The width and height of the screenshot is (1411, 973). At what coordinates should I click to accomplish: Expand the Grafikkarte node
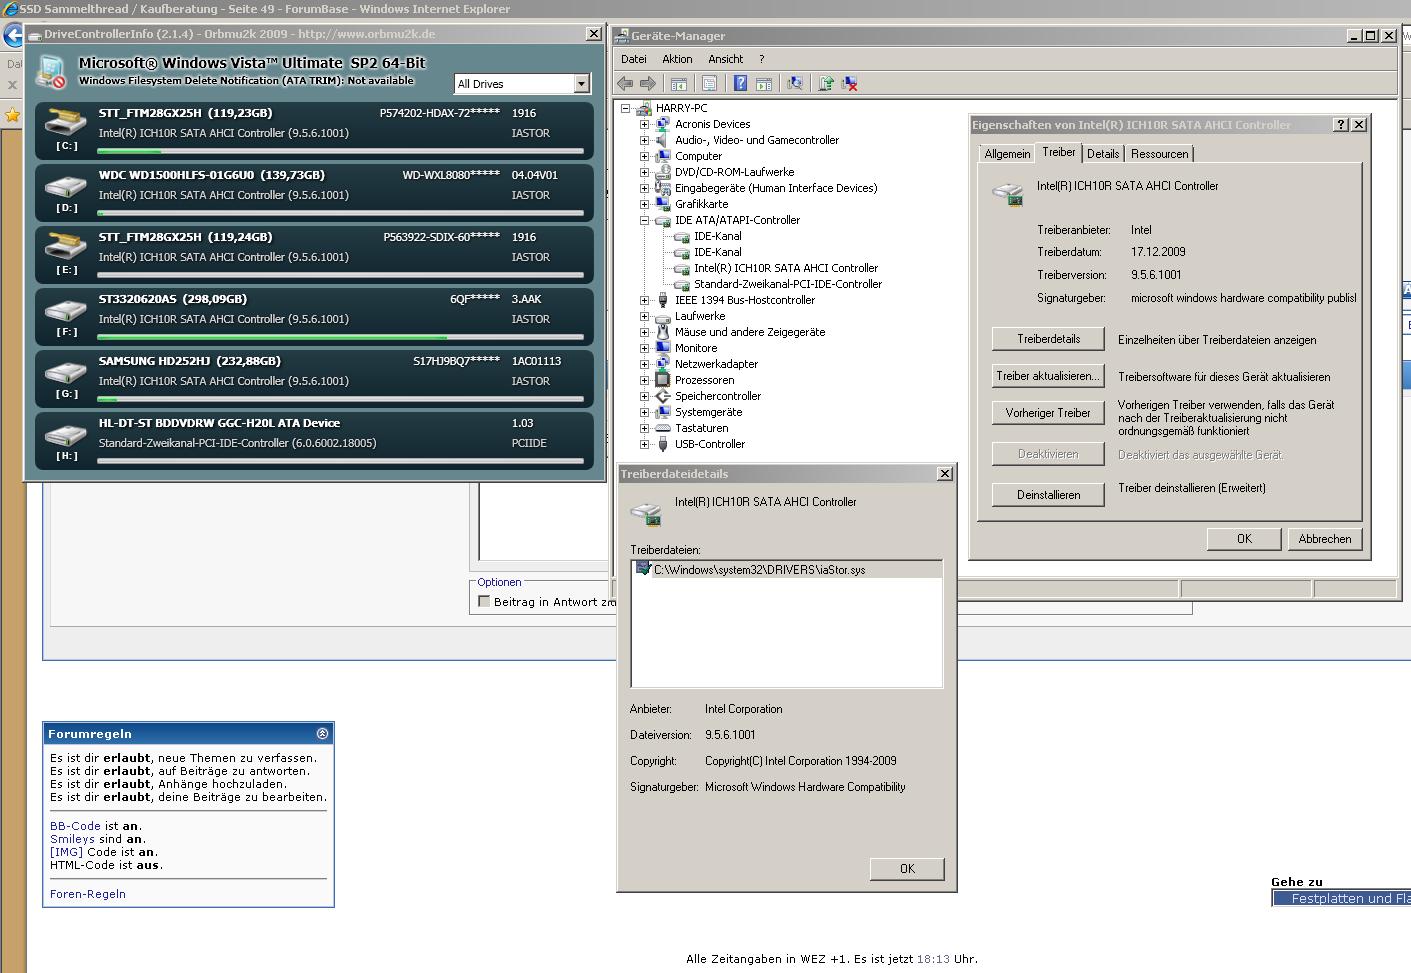645,204
